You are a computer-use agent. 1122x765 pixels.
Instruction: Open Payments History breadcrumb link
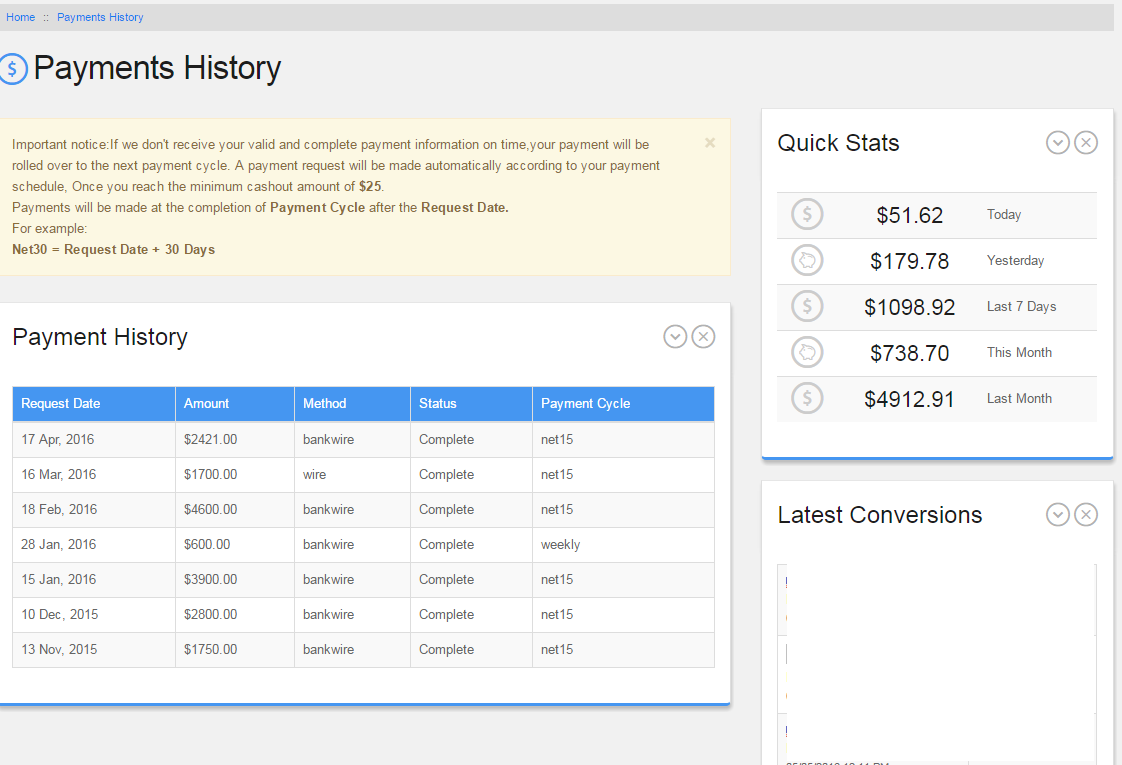pyautogui.click(x=100, y=17)
